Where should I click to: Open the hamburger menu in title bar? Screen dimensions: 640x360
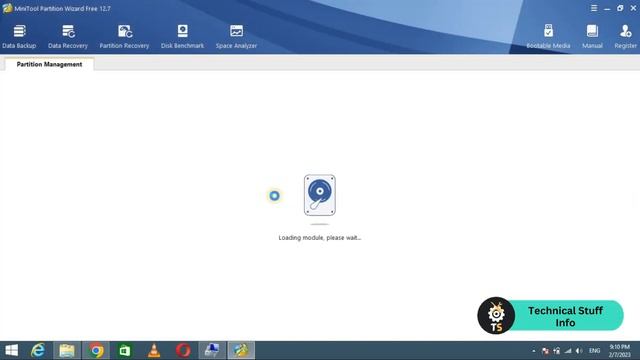tap(594, 8)
